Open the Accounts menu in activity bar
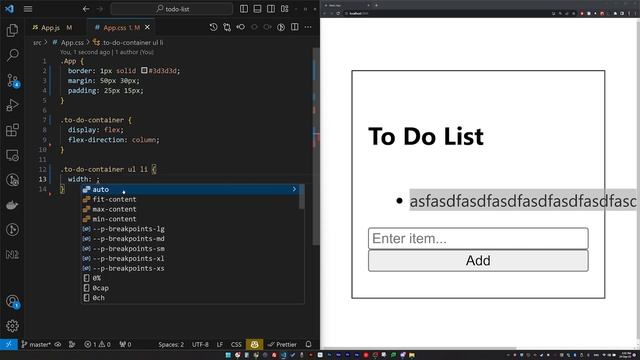640x360 pixels. [x=12, y=302]
